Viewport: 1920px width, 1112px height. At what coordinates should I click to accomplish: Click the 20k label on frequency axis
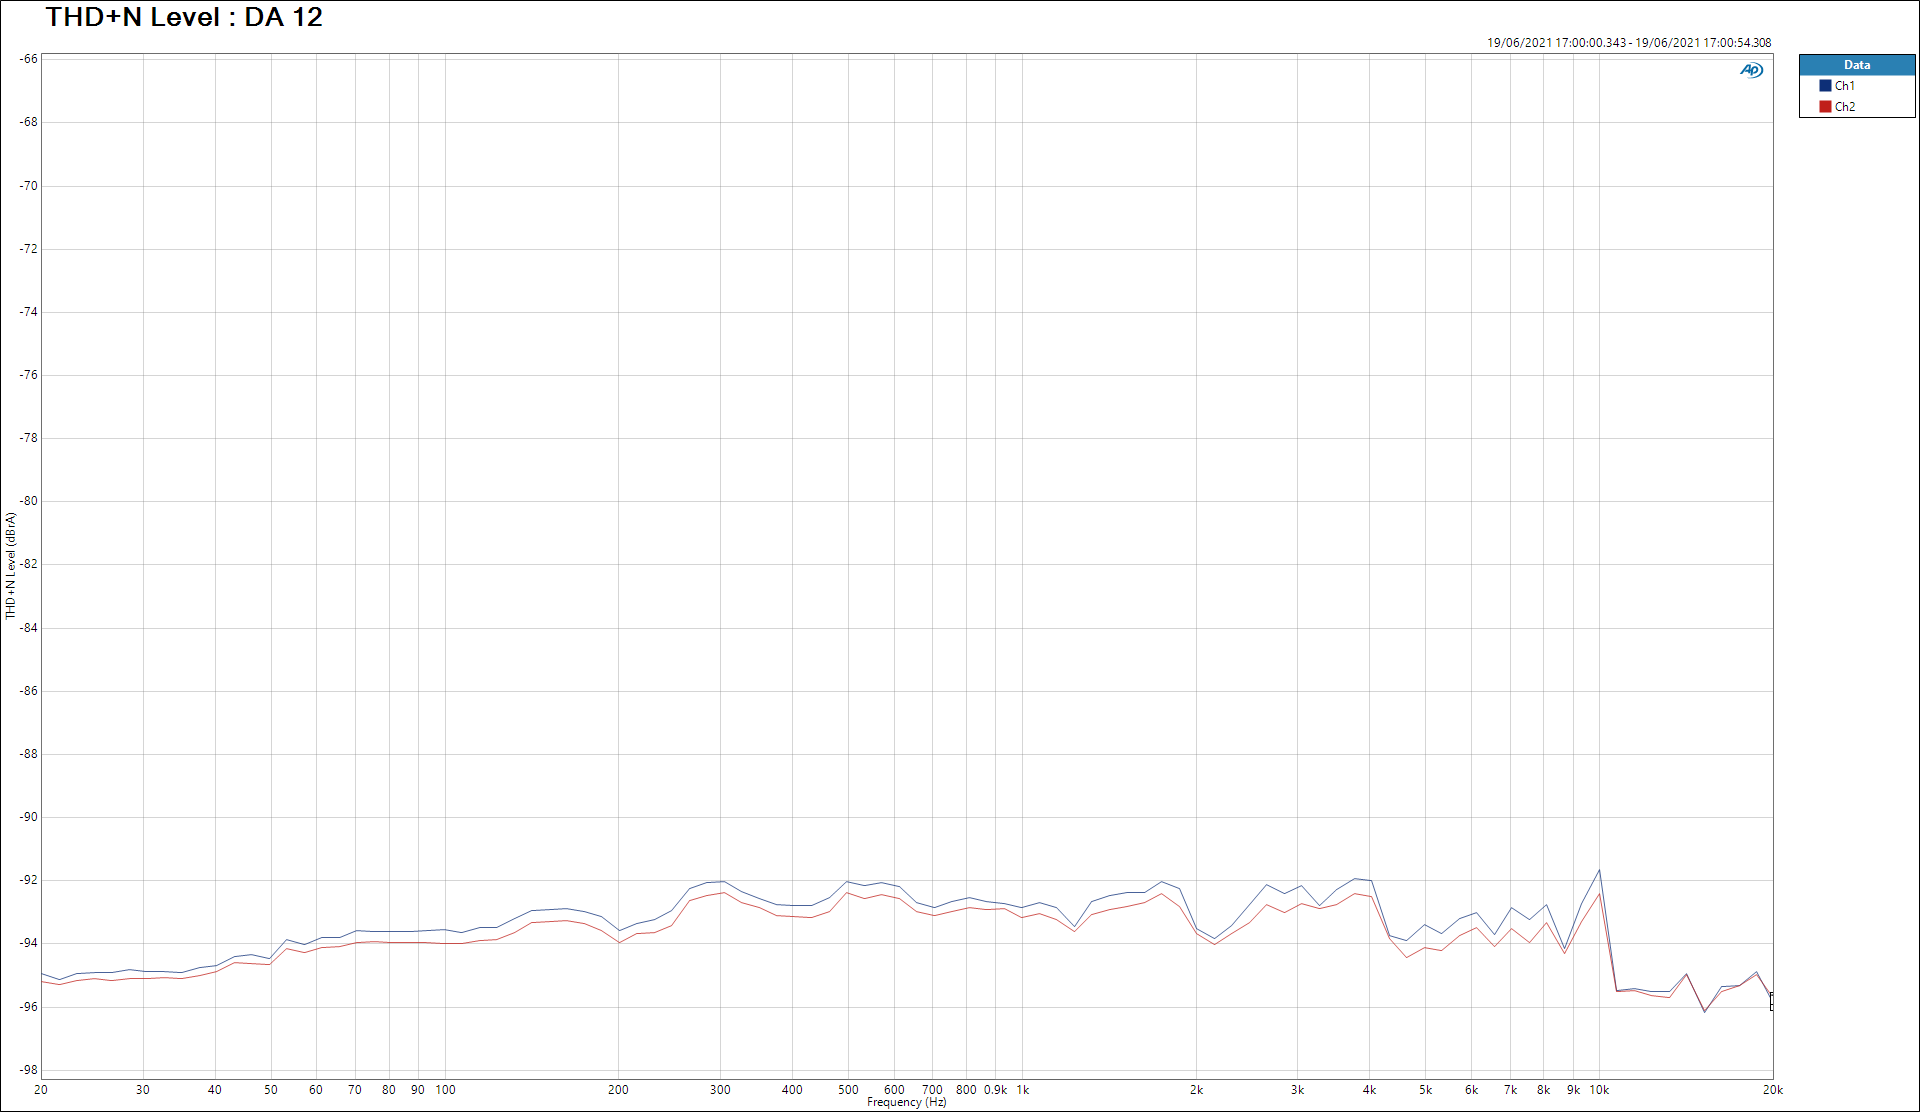pyautogui.click(x=1773, y=1090)
